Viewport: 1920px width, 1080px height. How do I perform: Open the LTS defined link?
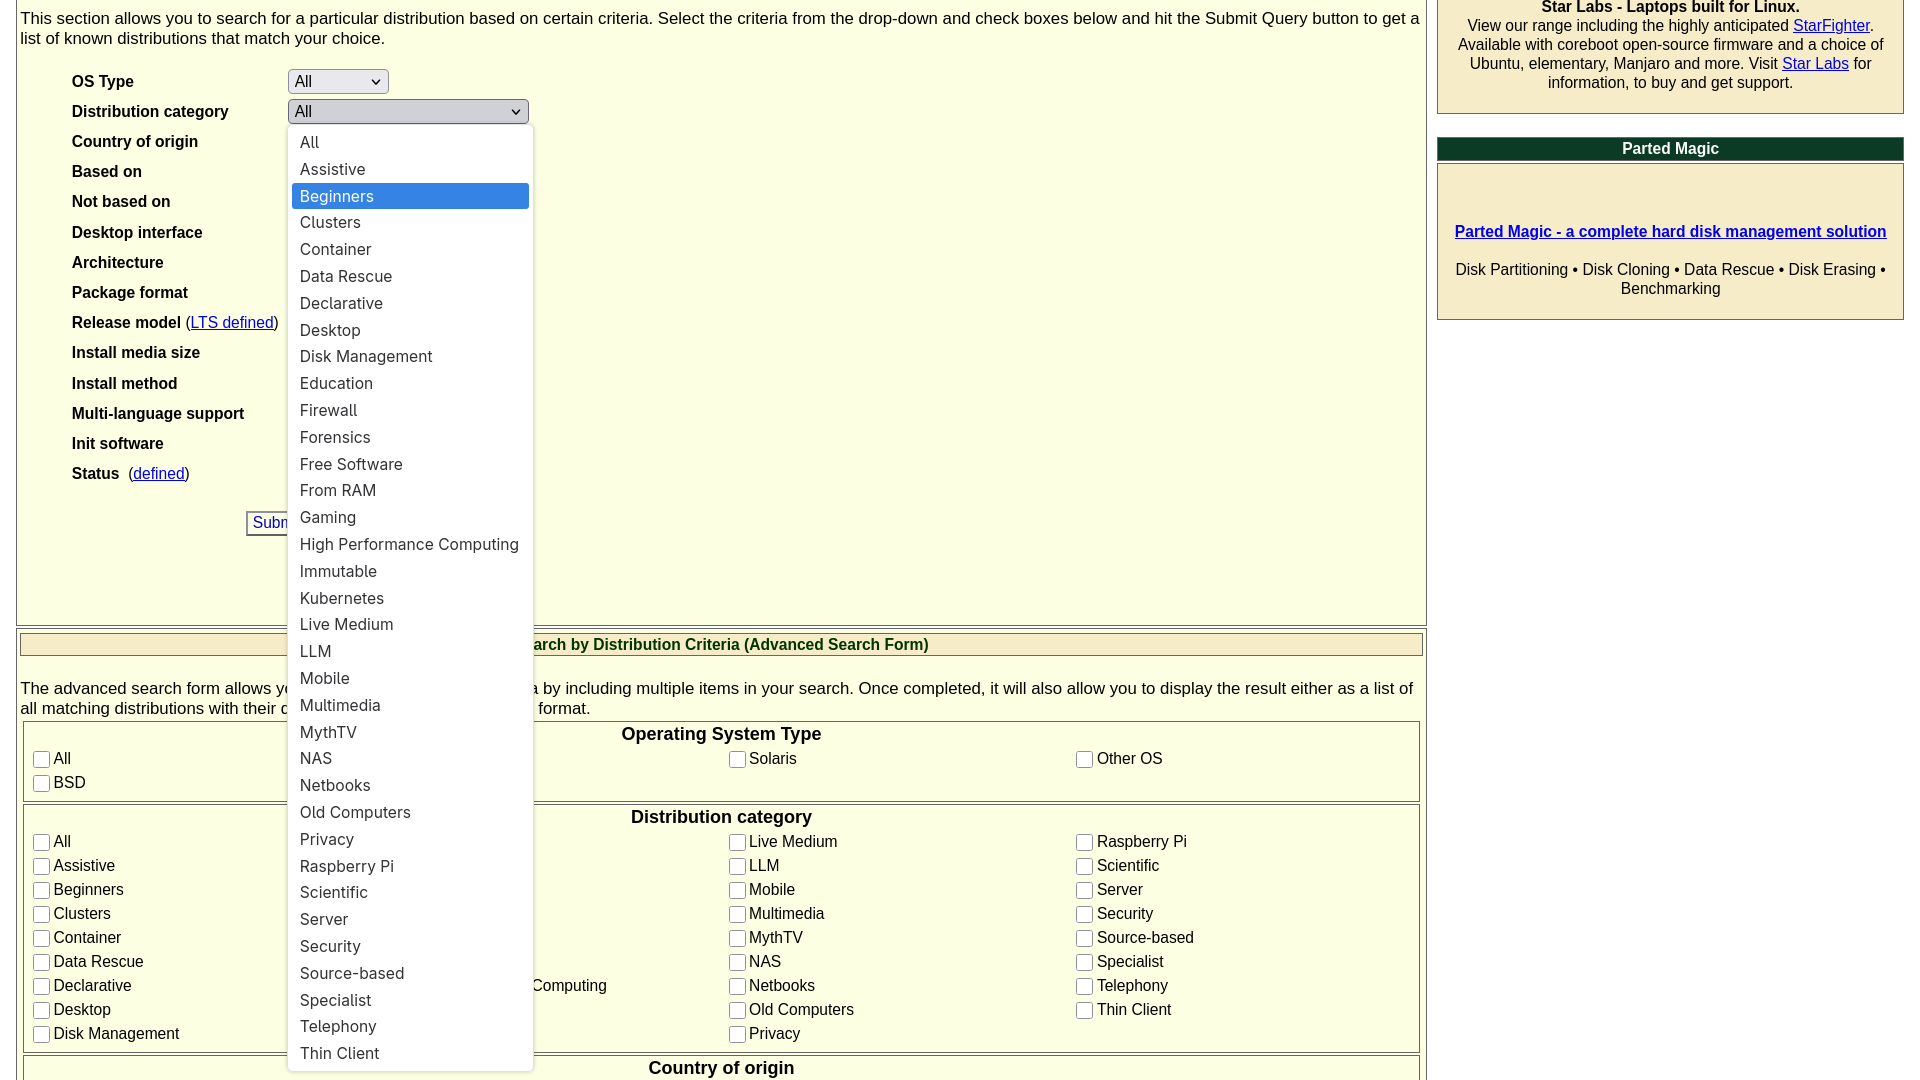(231, 322)
